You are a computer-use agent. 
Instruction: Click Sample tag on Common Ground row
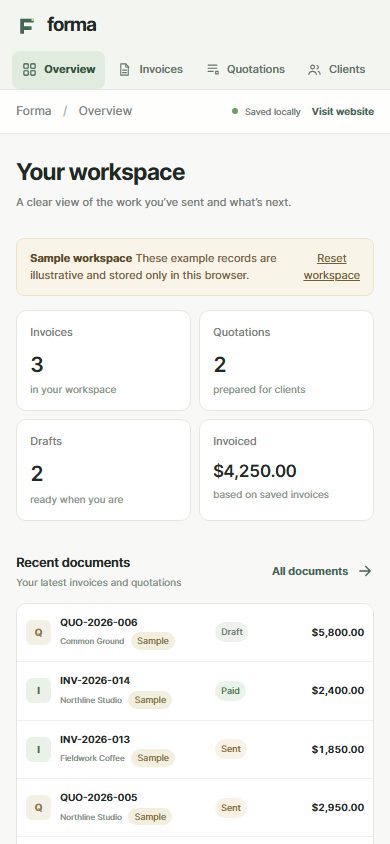[153, 641]
